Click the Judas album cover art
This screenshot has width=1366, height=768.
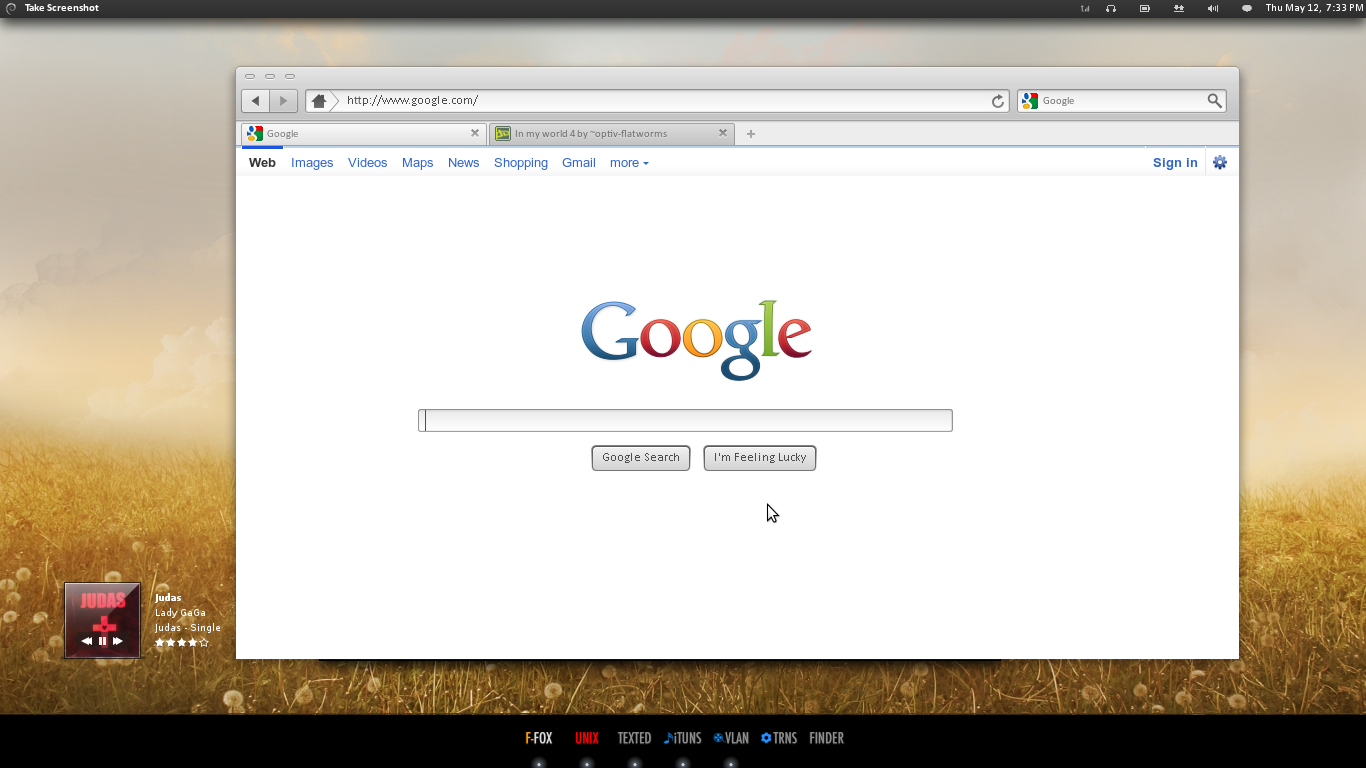tap(102, 620)
